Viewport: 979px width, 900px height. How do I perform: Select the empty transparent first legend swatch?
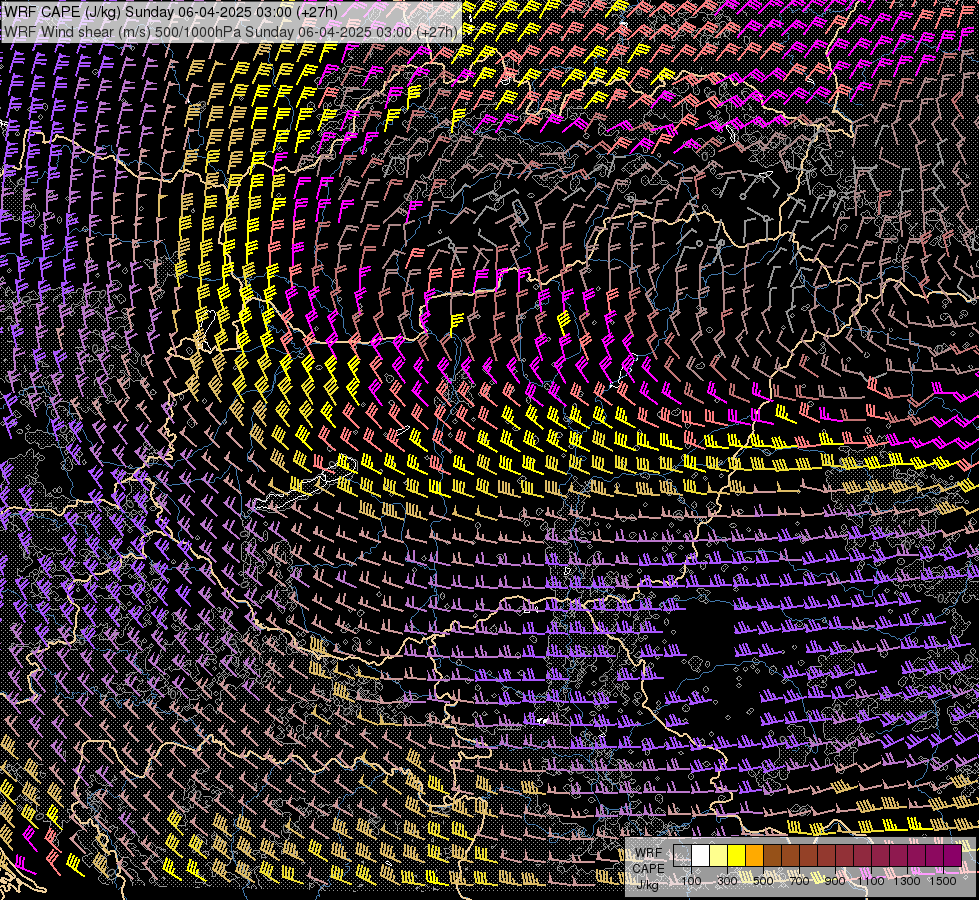682,856
